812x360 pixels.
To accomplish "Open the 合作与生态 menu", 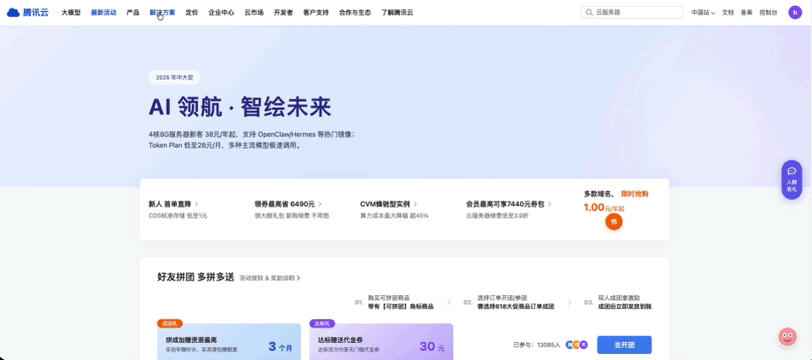I will (355, 12).
